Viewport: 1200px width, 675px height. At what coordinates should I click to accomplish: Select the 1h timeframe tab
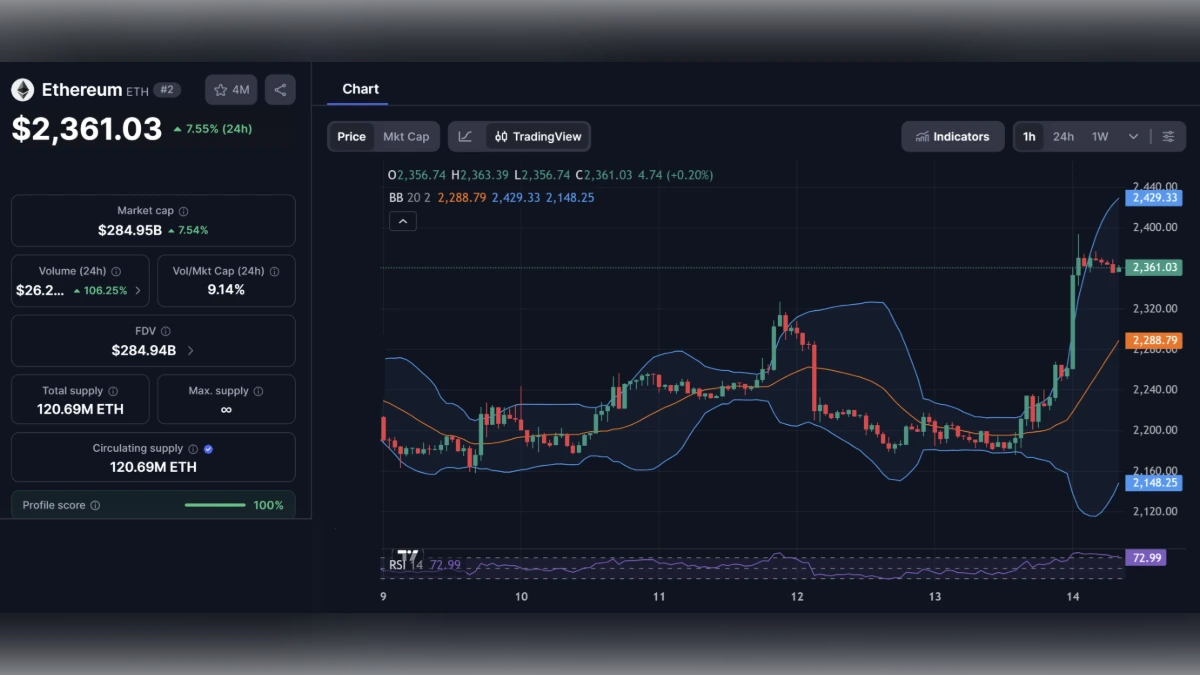1029,136
